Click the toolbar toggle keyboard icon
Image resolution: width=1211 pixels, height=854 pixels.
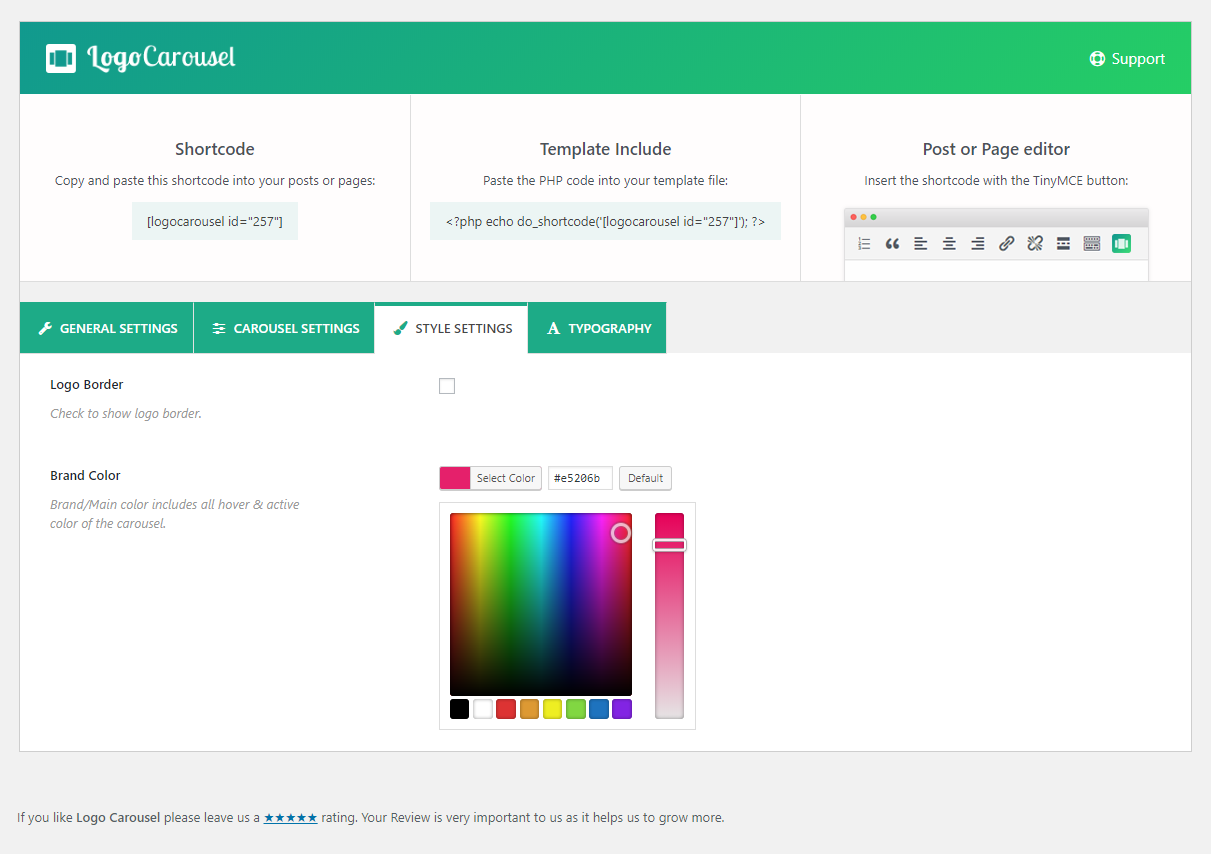[1092, 243]
